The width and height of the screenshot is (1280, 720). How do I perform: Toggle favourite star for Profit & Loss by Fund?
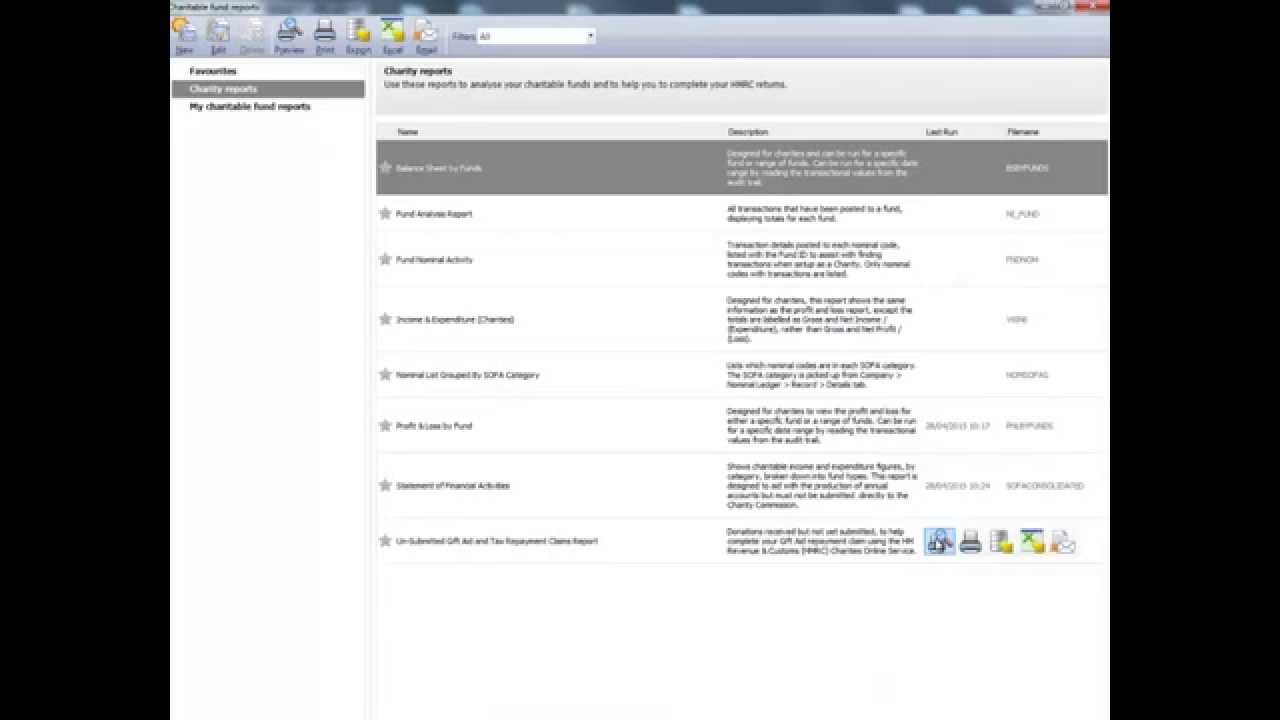[x=385, y=425]
